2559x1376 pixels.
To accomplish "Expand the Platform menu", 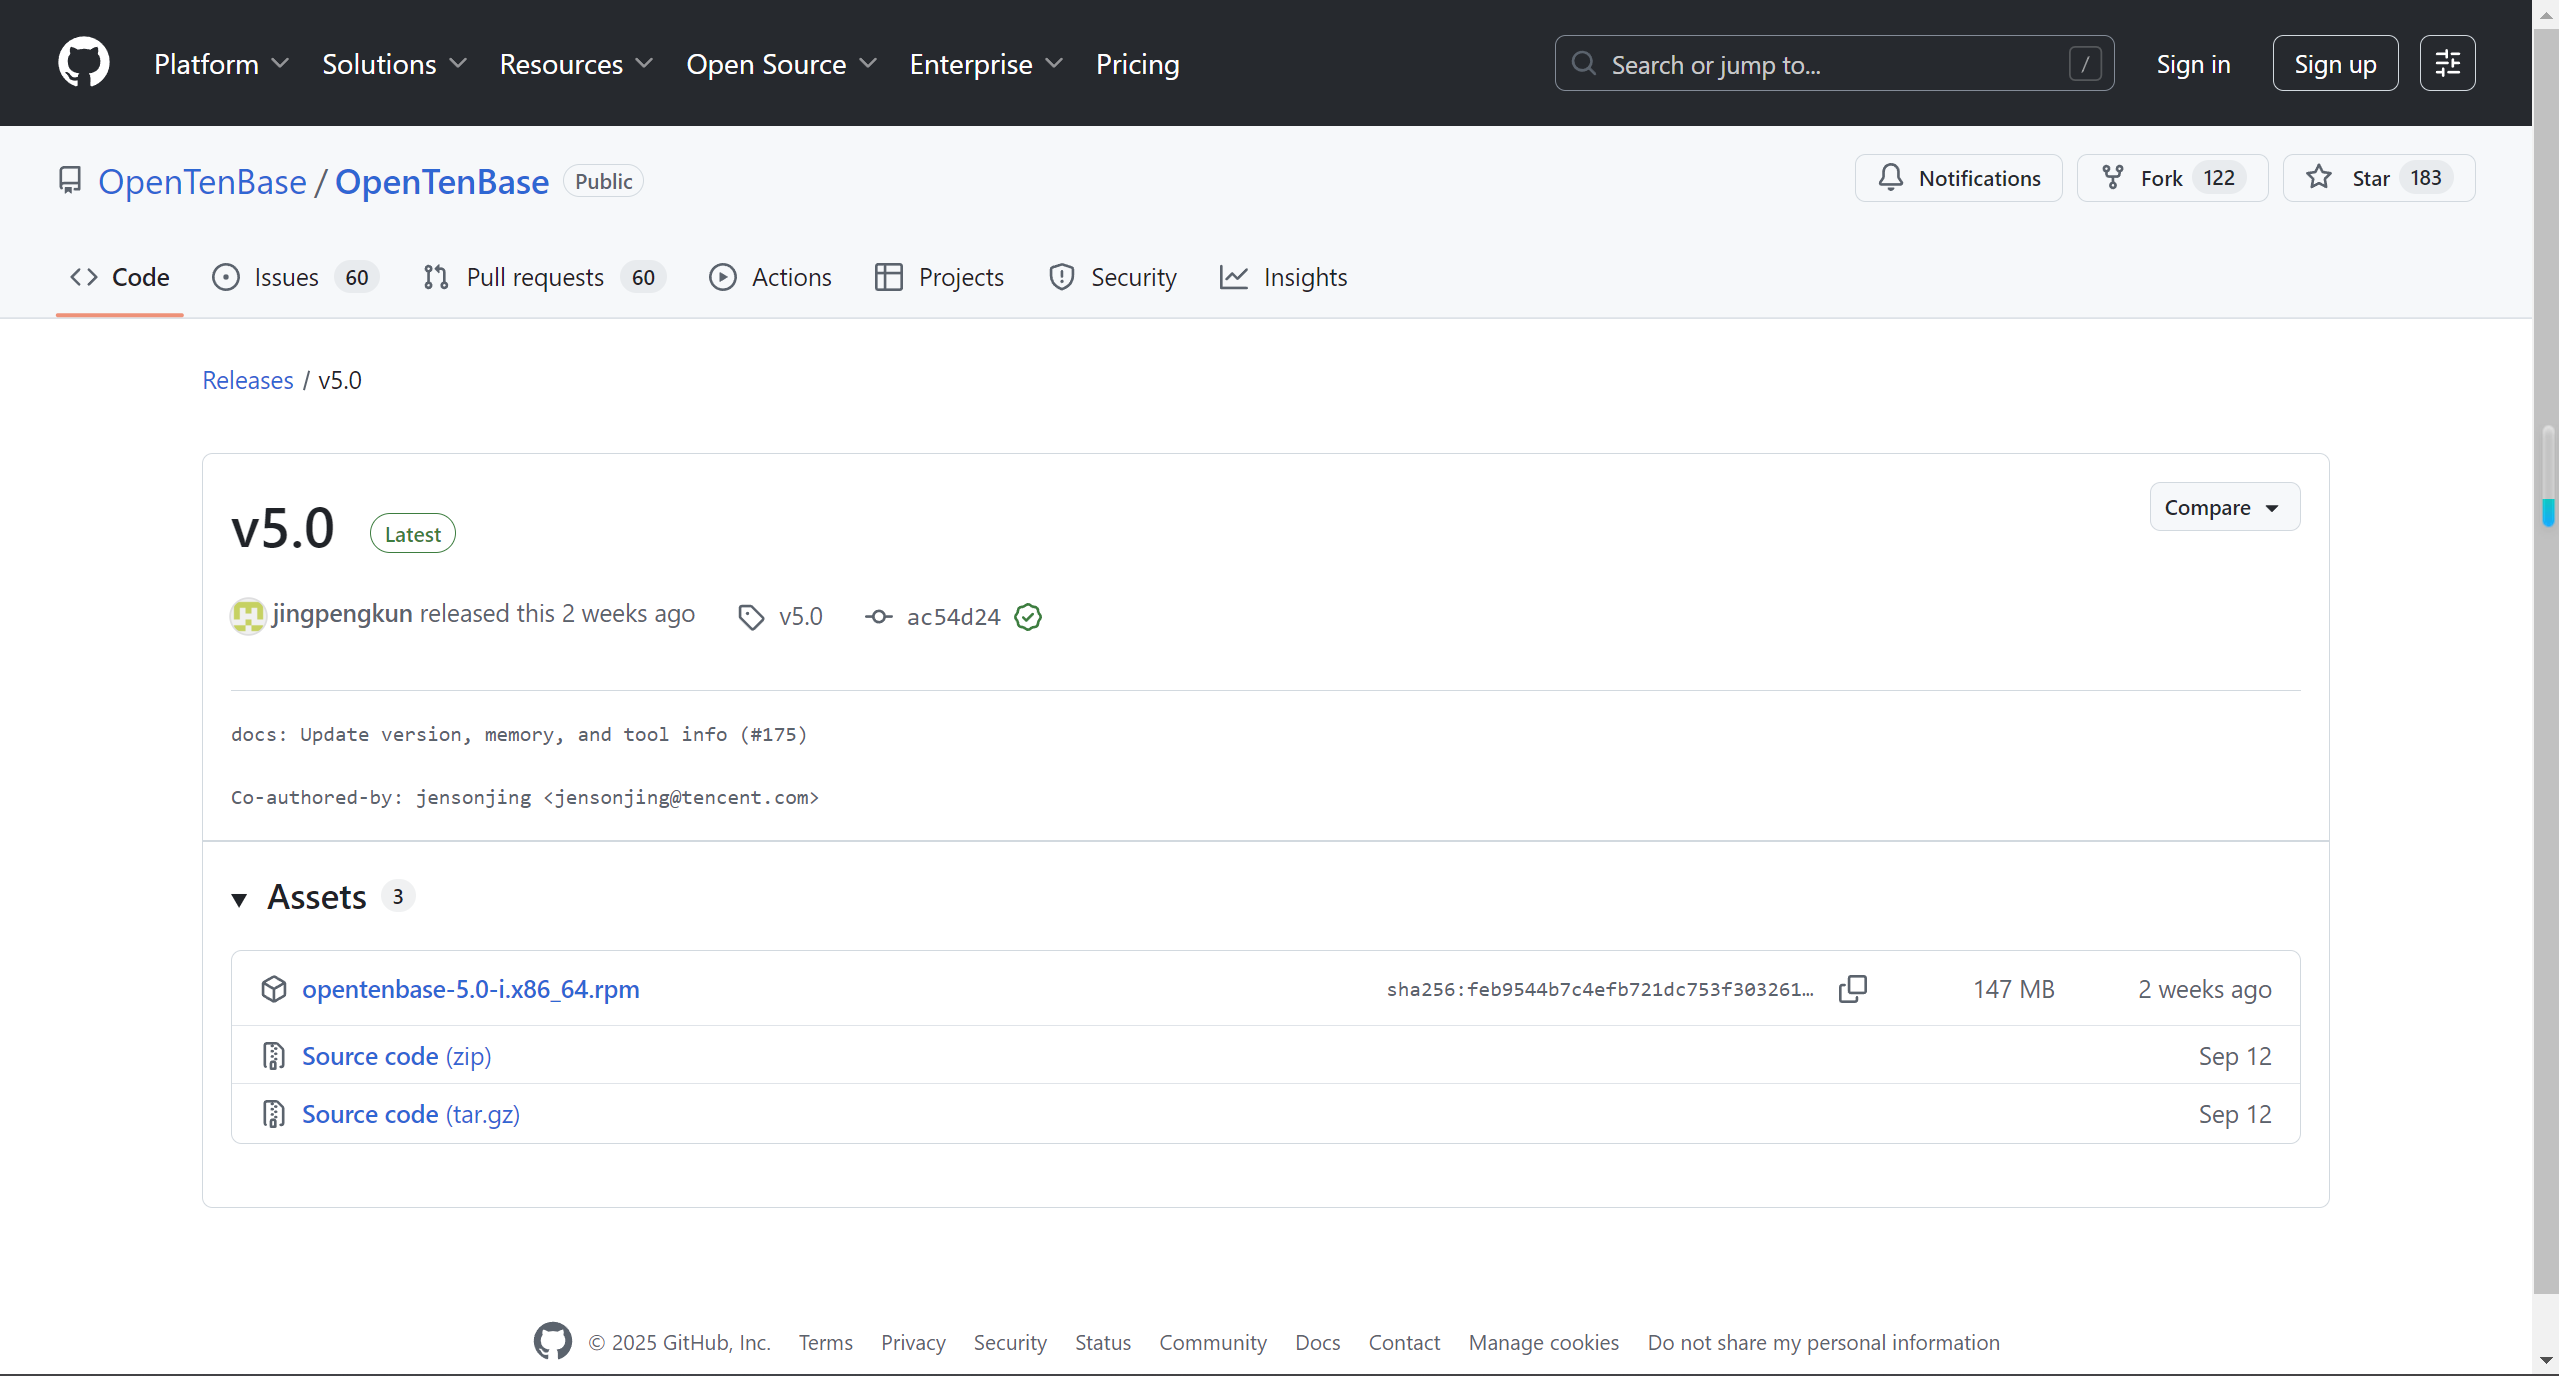I will (x=221, y=64).
